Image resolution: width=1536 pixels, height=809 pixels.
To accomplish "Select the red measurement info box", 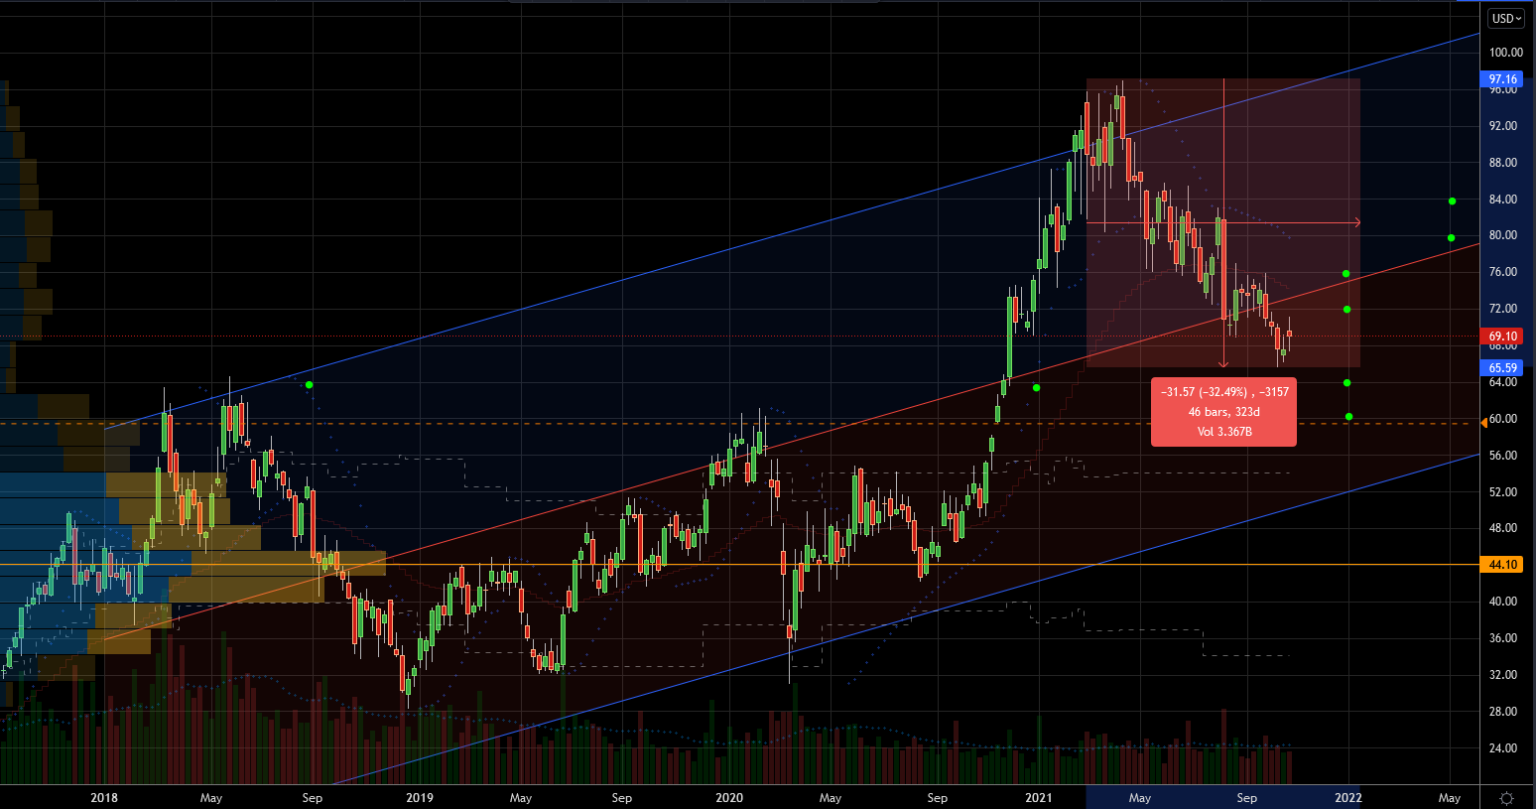I will pos(1223,411).
